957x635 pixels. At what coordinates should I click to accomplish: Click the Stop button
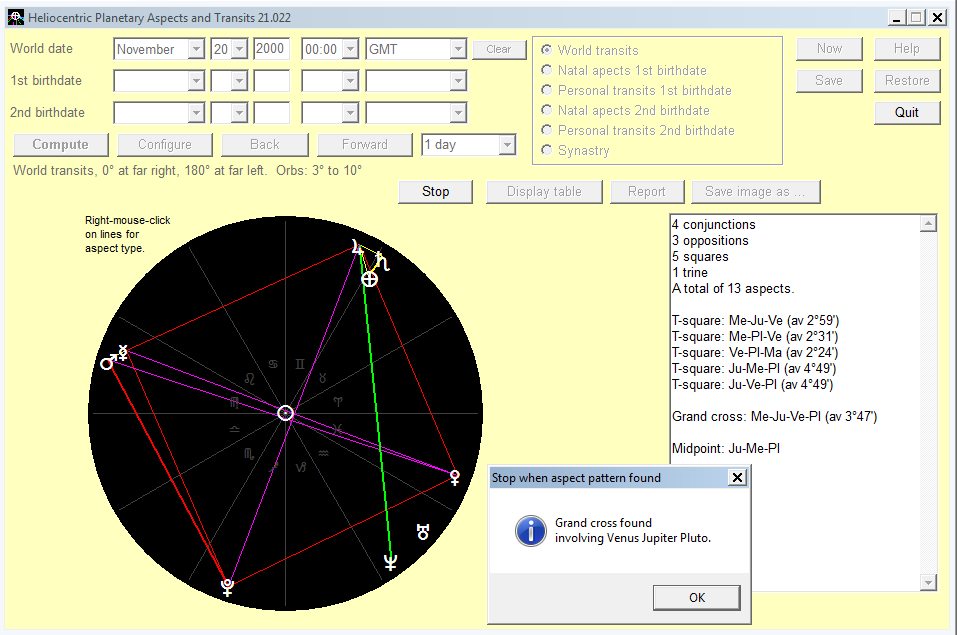(435, 192)
